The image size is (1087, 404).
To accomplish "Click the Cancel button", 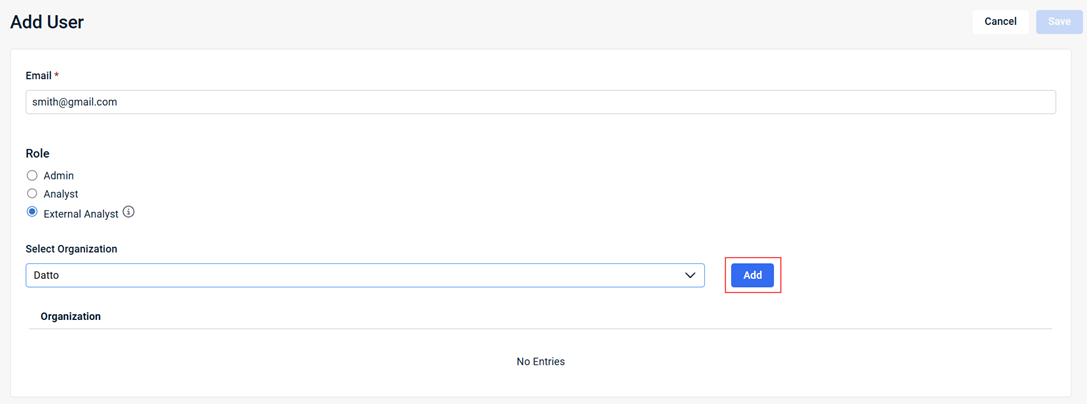I will (x=1000, y=21).
